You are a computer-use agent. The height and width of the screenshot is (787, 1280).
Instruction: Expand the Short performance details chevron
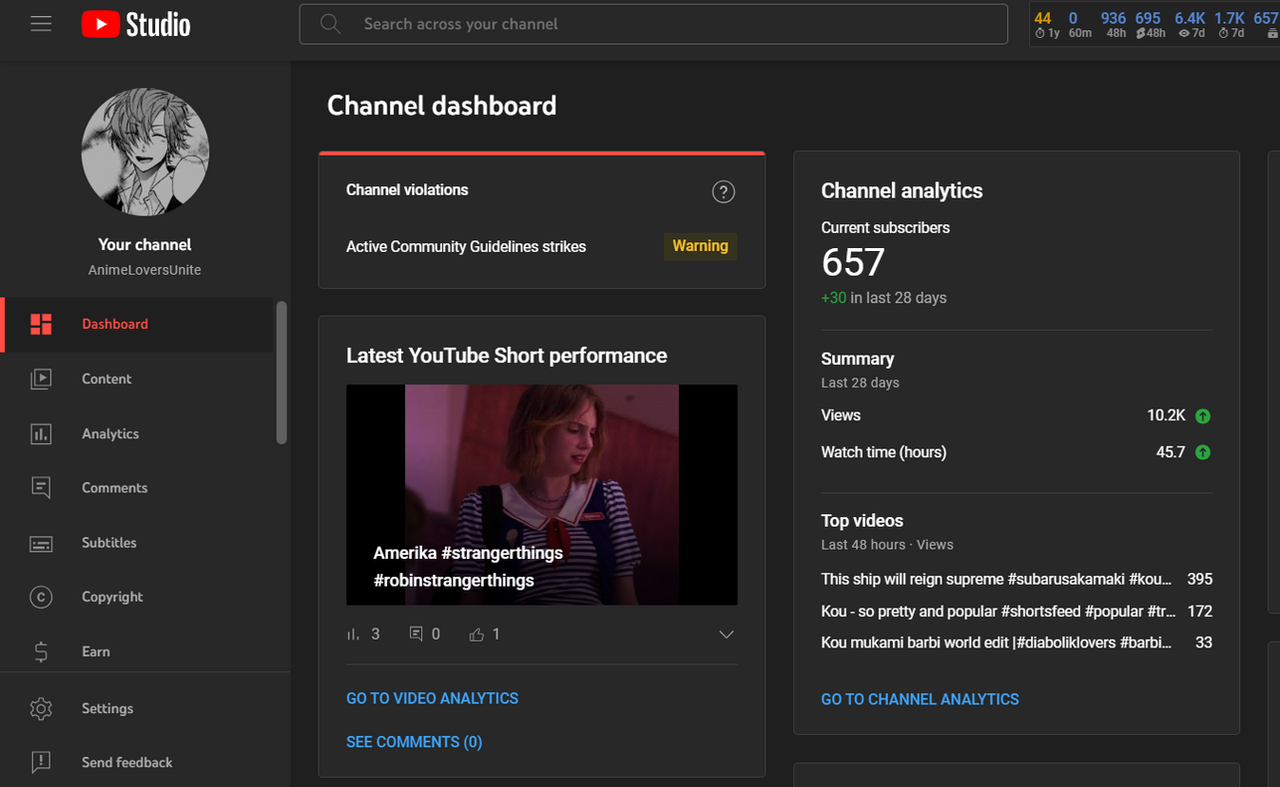click(x=726, y=634)
